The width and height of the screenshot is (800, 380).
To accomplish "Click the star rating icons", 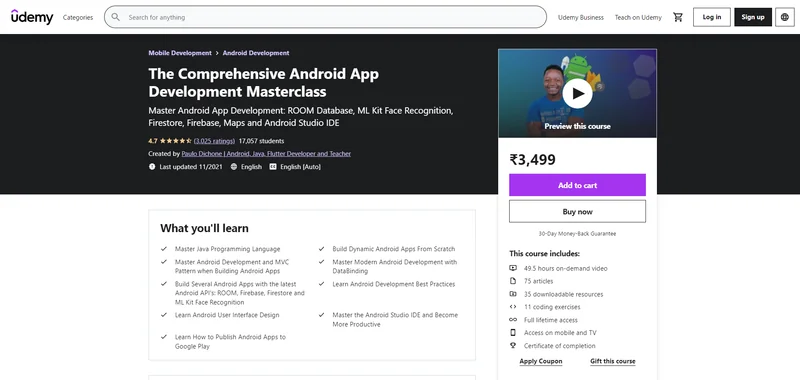I will point(176,141).
